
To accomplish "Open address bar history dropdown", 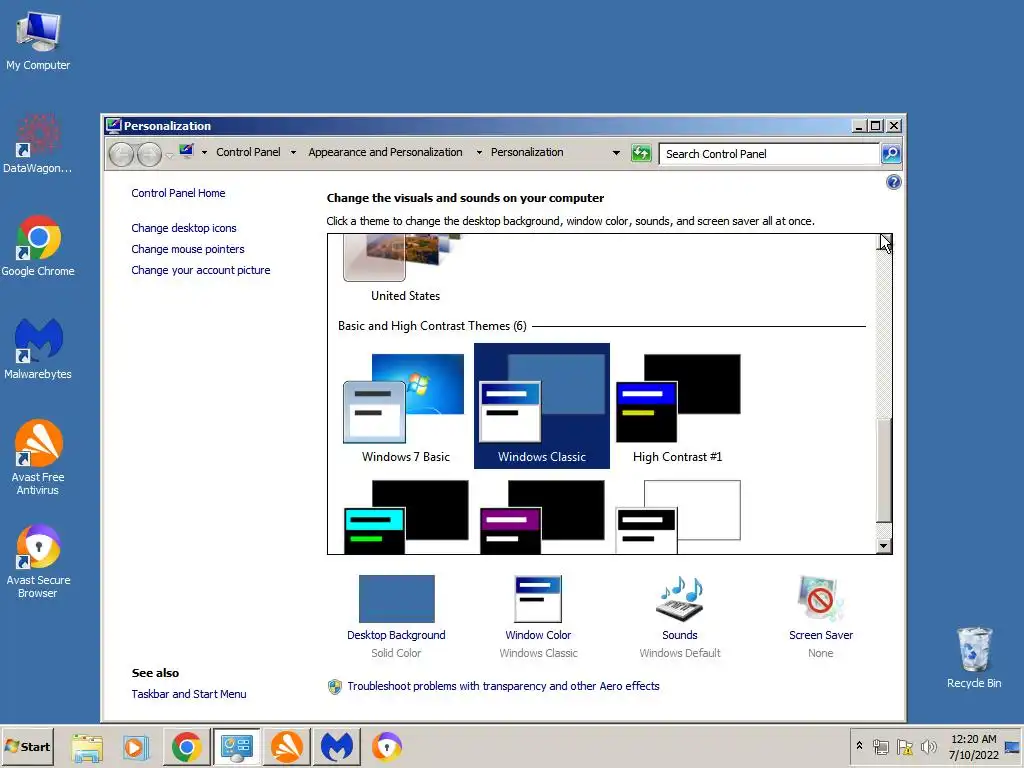I will click(x=616, y=153).
